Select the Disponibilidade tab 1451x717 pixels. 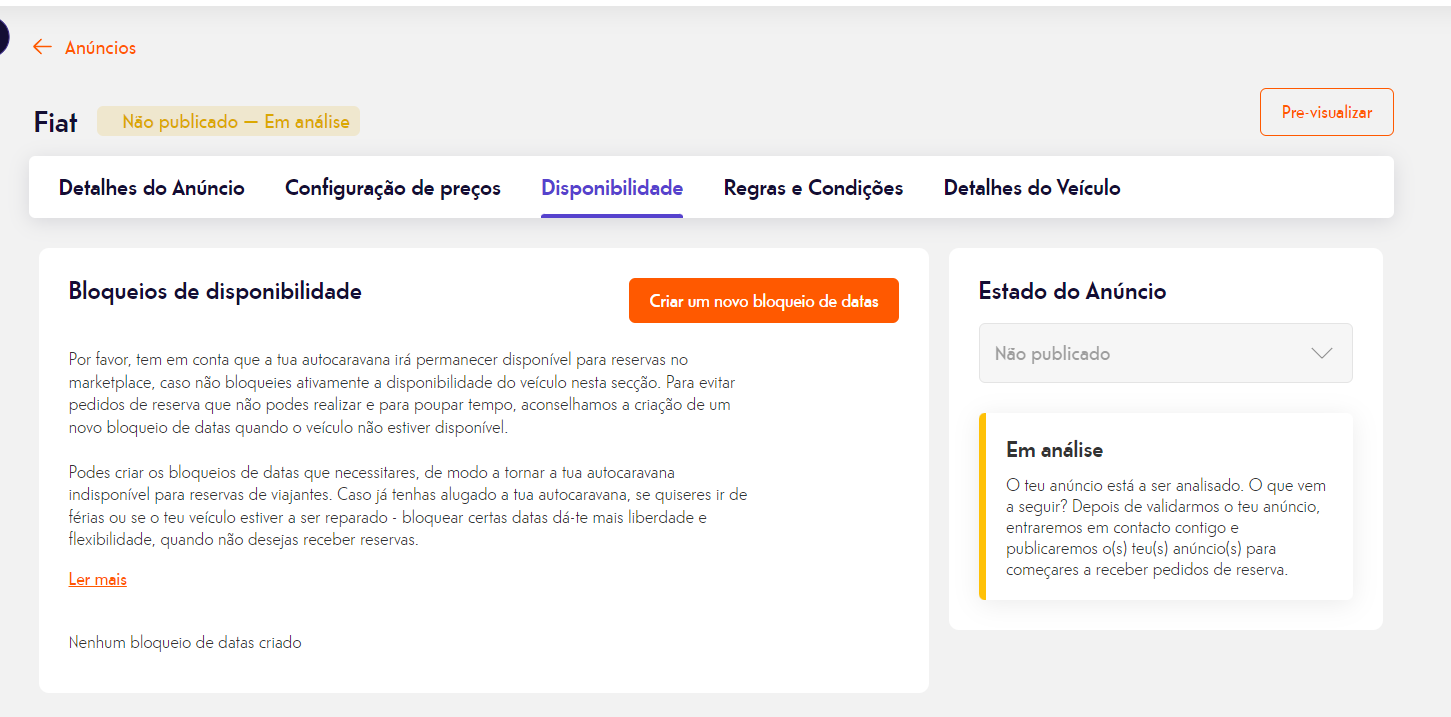point(612,188)
